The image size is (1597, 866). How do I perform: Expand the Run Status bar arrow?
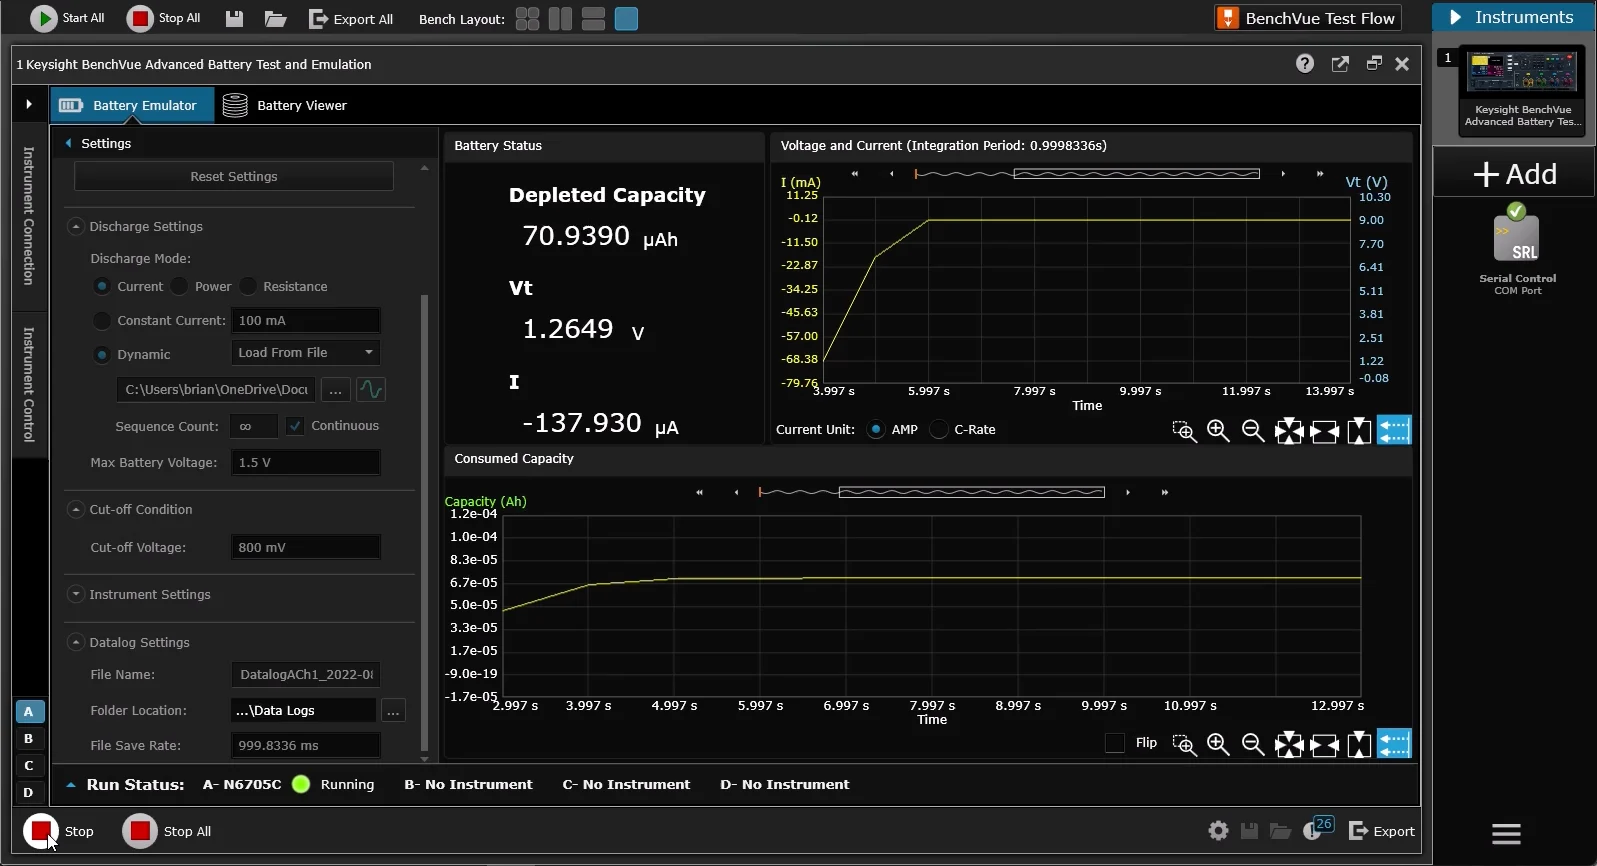coord(71,785)
